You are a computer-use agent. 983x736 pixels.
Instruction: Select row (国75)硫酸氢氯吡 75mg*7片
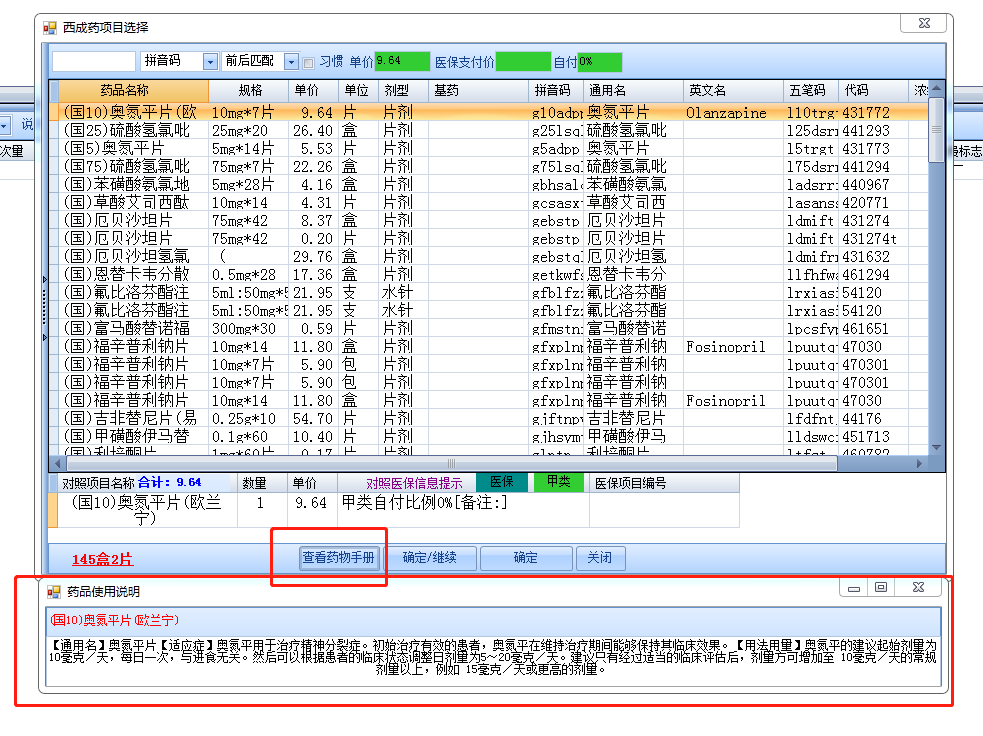(x=488, y=166)
